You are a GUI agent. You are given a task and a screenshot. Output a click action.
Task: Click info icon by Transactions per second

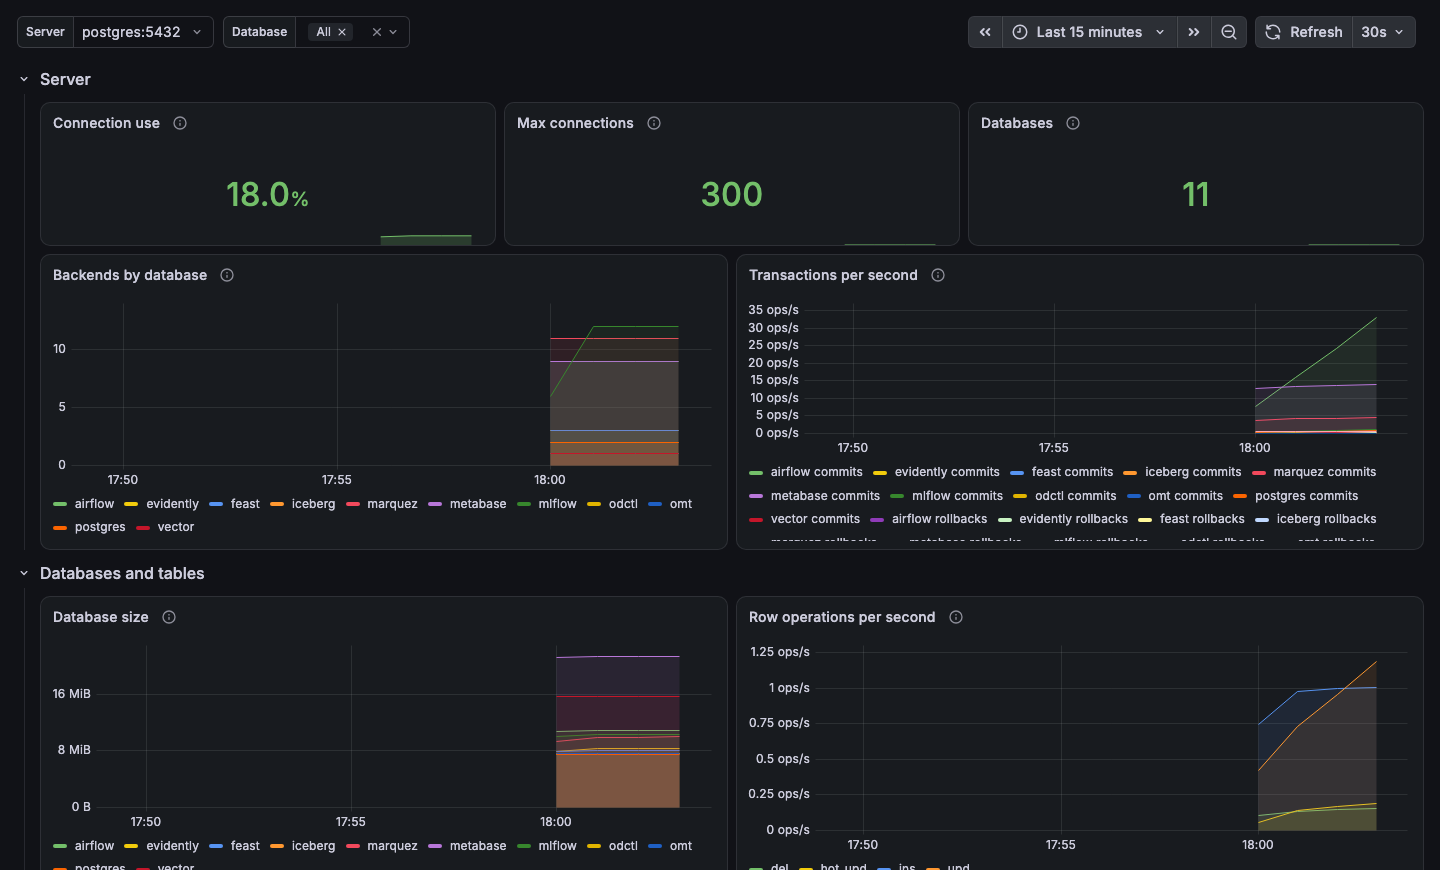938,275
